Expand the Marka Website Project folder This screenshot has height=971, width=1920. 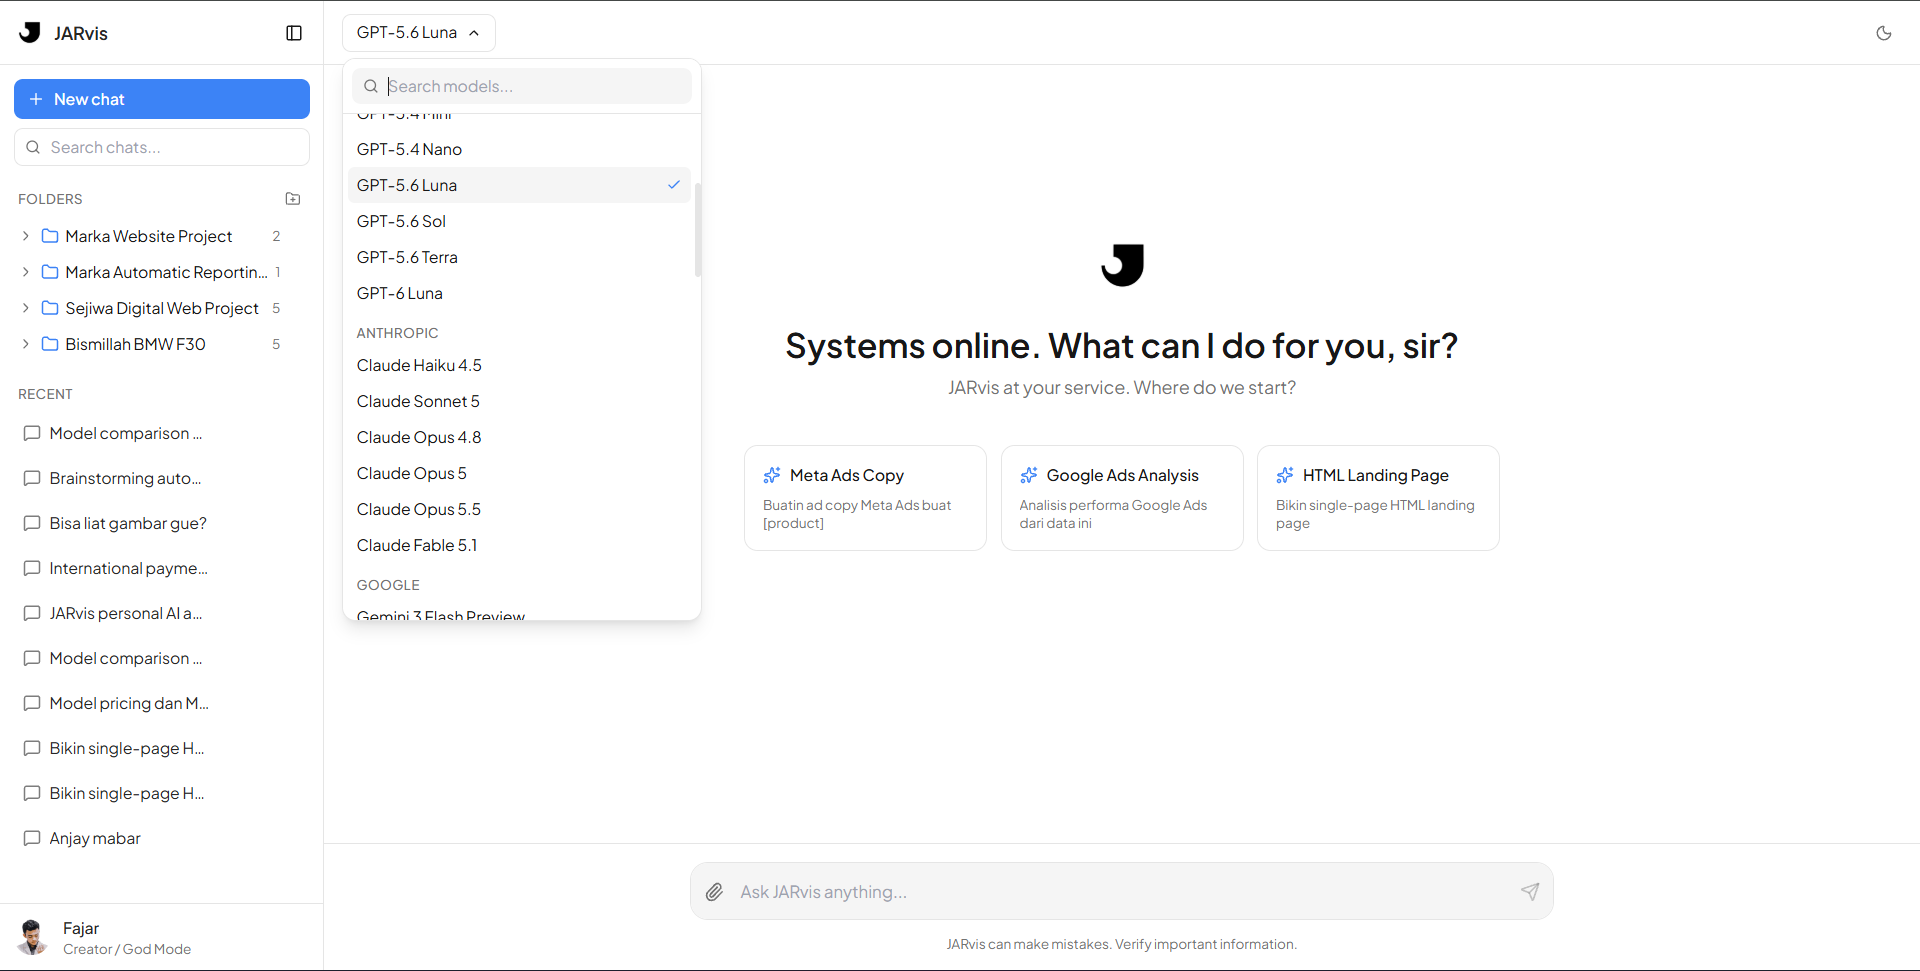click(x=26, y=236)
